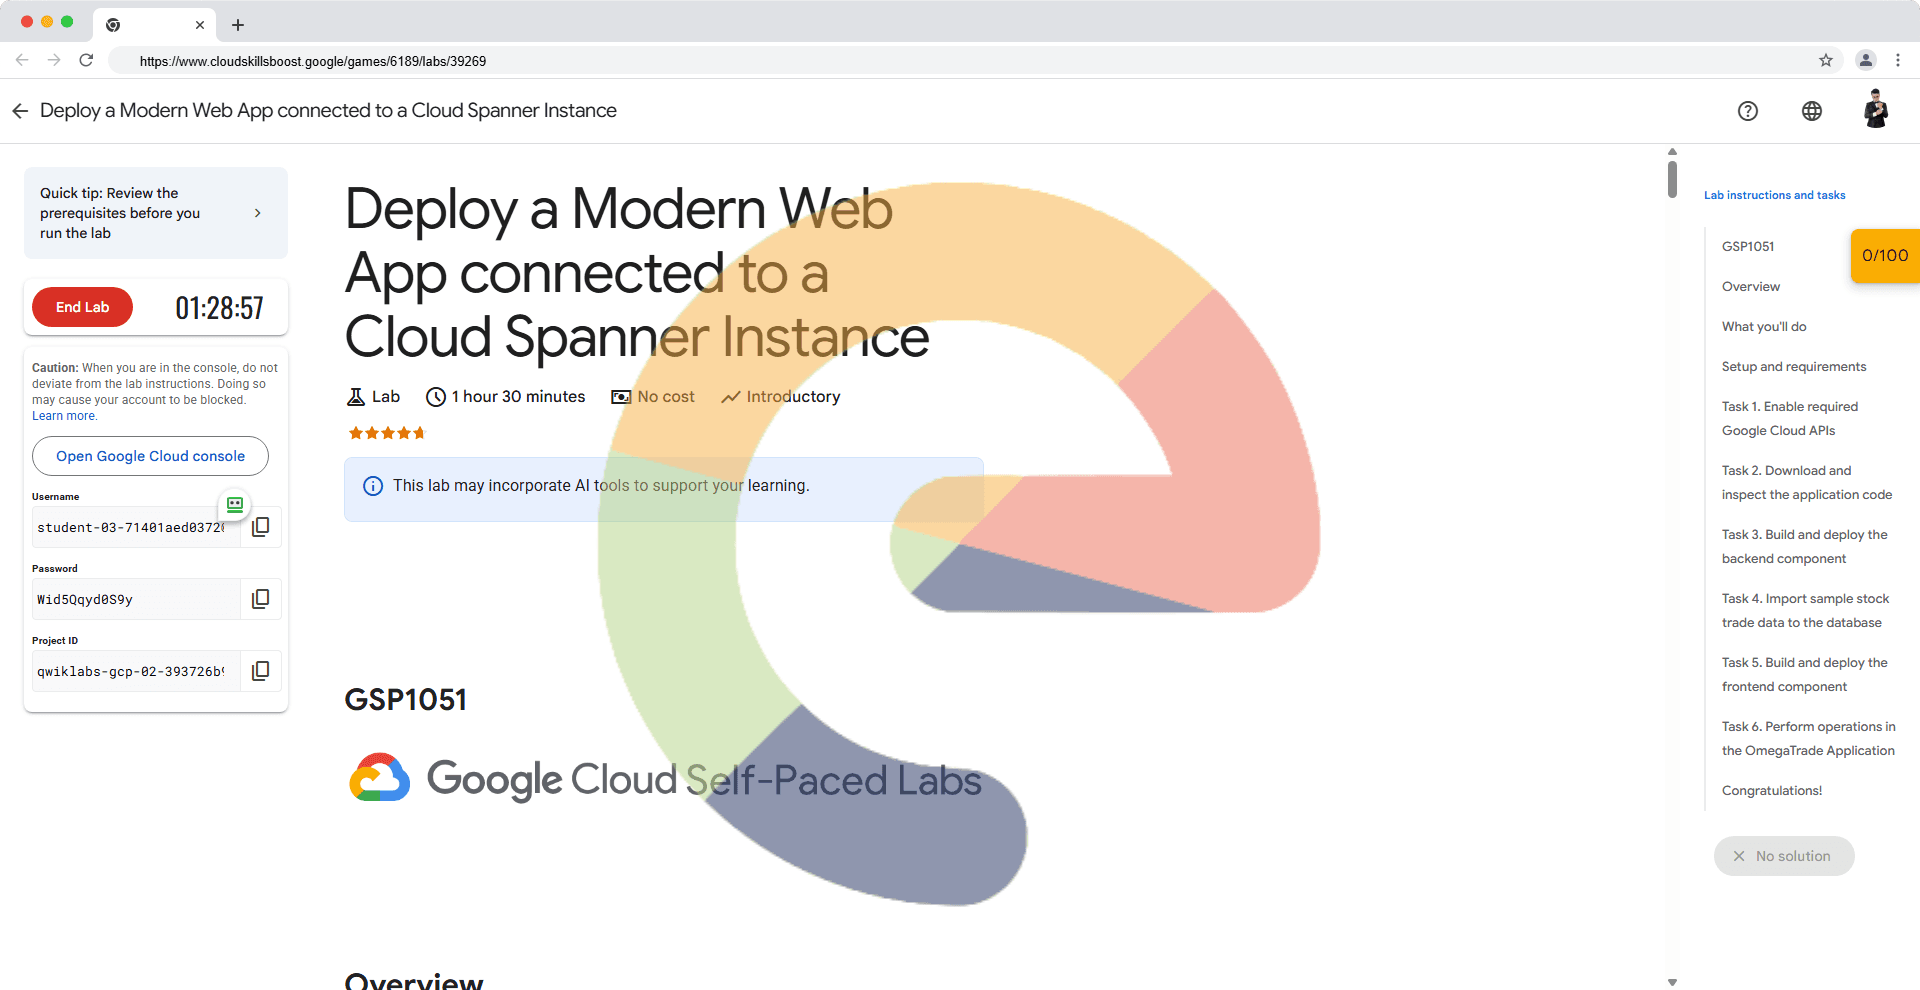
Task: Reload the current page
Action: pos(86,60)
